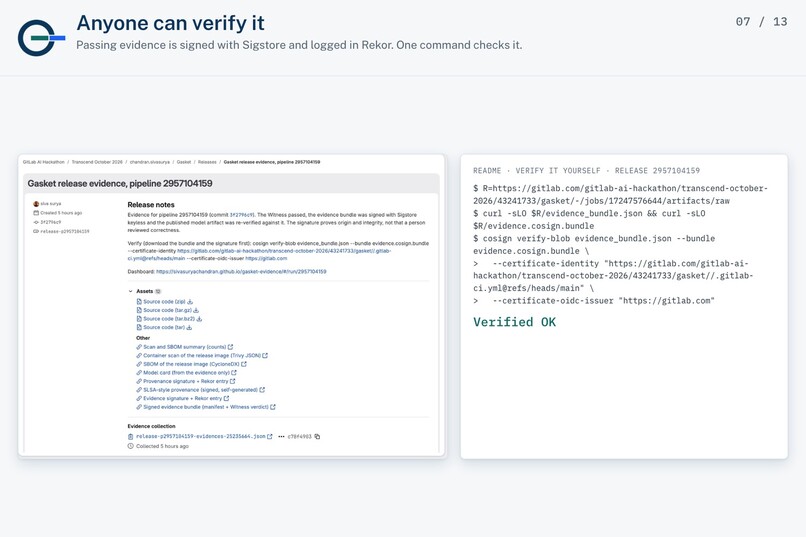Click the download icon beside Source code (tar.bz2)
The width and height of the screenshot is (806, 537).
pos(199,319)
